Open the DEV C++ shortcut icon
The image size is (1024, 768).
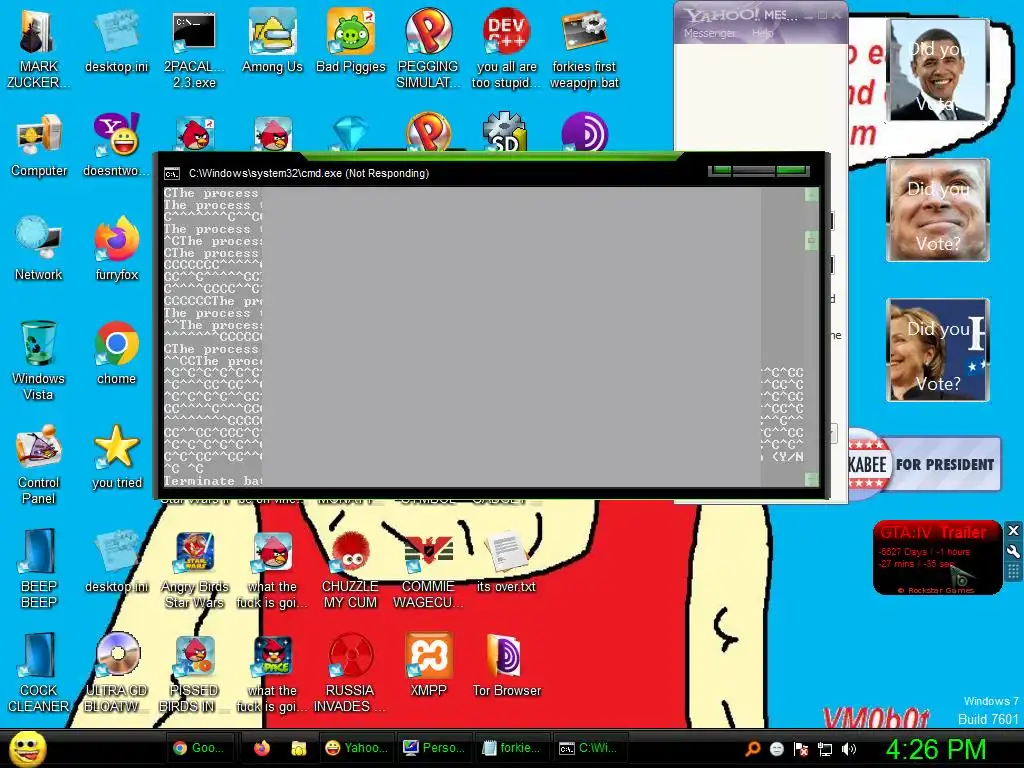tap(506, 49)
